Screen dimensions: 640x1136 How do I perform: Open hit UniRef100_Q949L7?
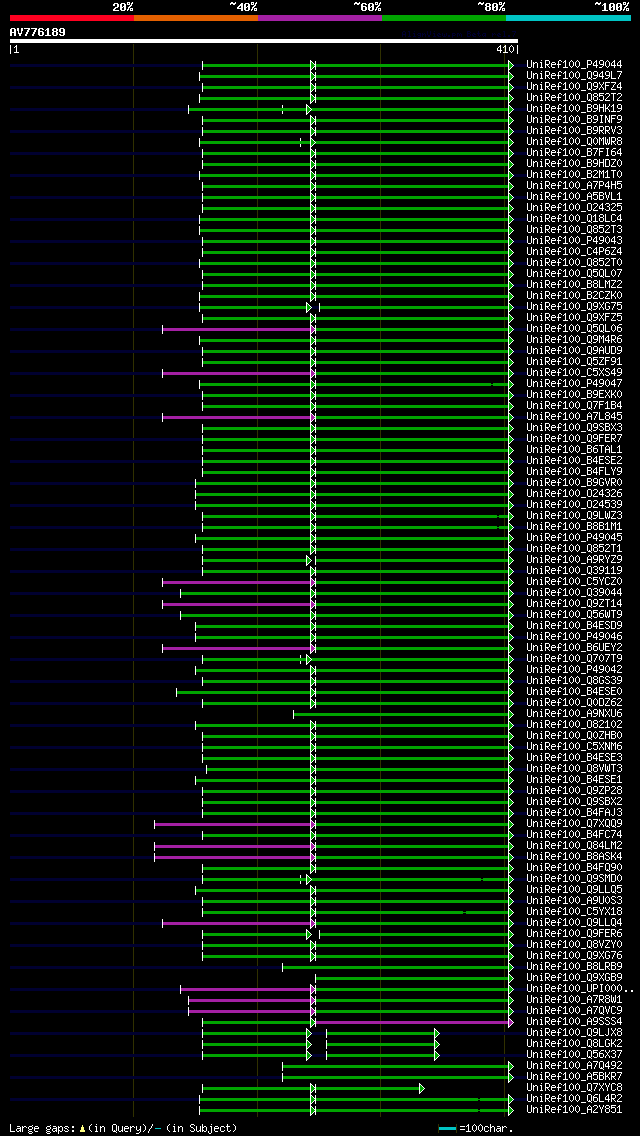coord(574,75)
